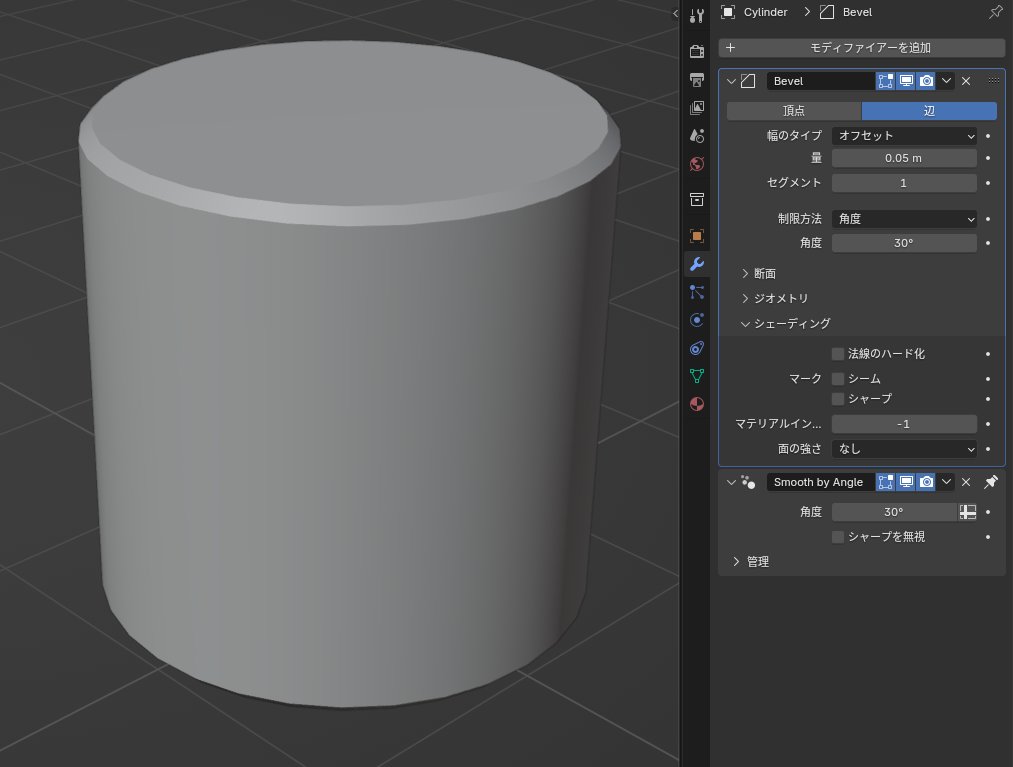The image size is (1013, 767).
Task: Toggle Smooth by Angle render display
Action: point(926,482)
